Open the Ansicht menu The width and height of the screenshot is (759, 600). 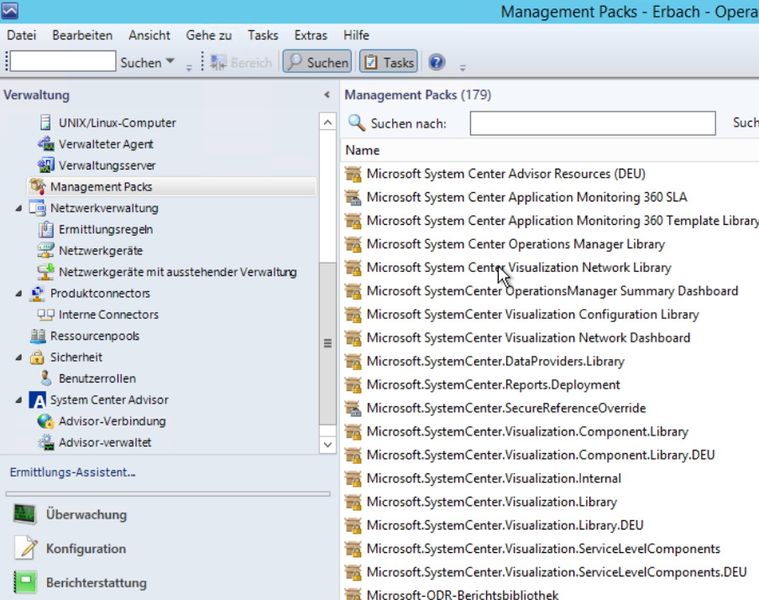[x=149, y=35]
